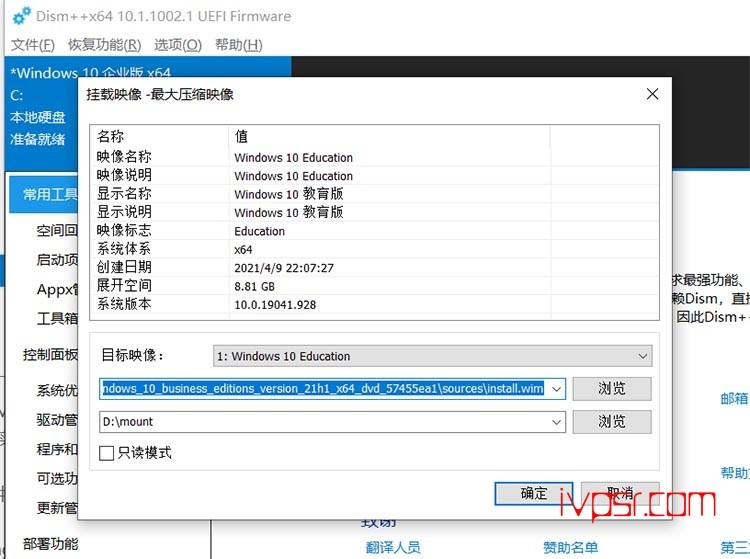Cancel the dialog with 取消
Image resolution: width=750 pixels, height=559 pixels.
click(x=620, y=493)
